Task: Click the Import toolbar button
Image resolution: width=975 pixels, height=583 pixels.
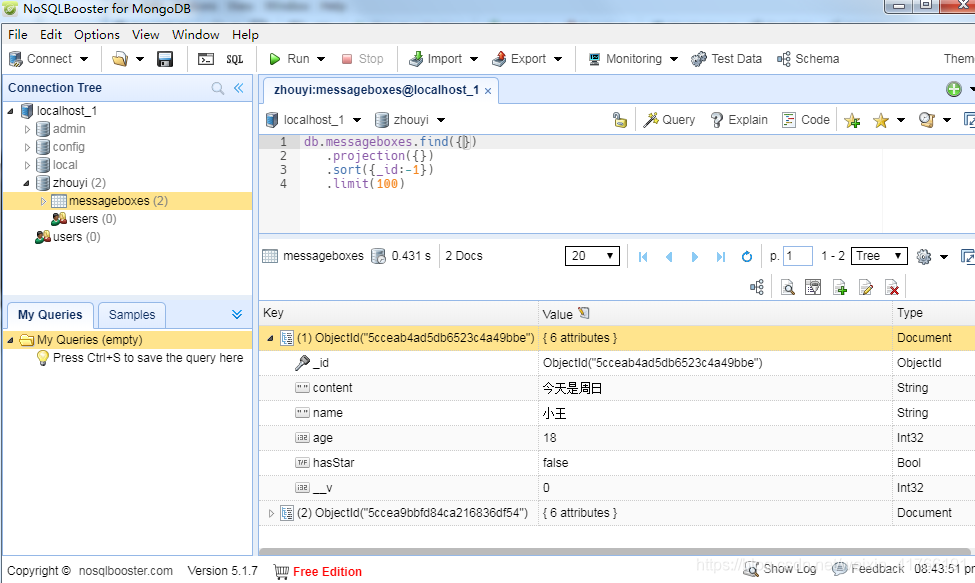Action: click(x=435, y=59)
